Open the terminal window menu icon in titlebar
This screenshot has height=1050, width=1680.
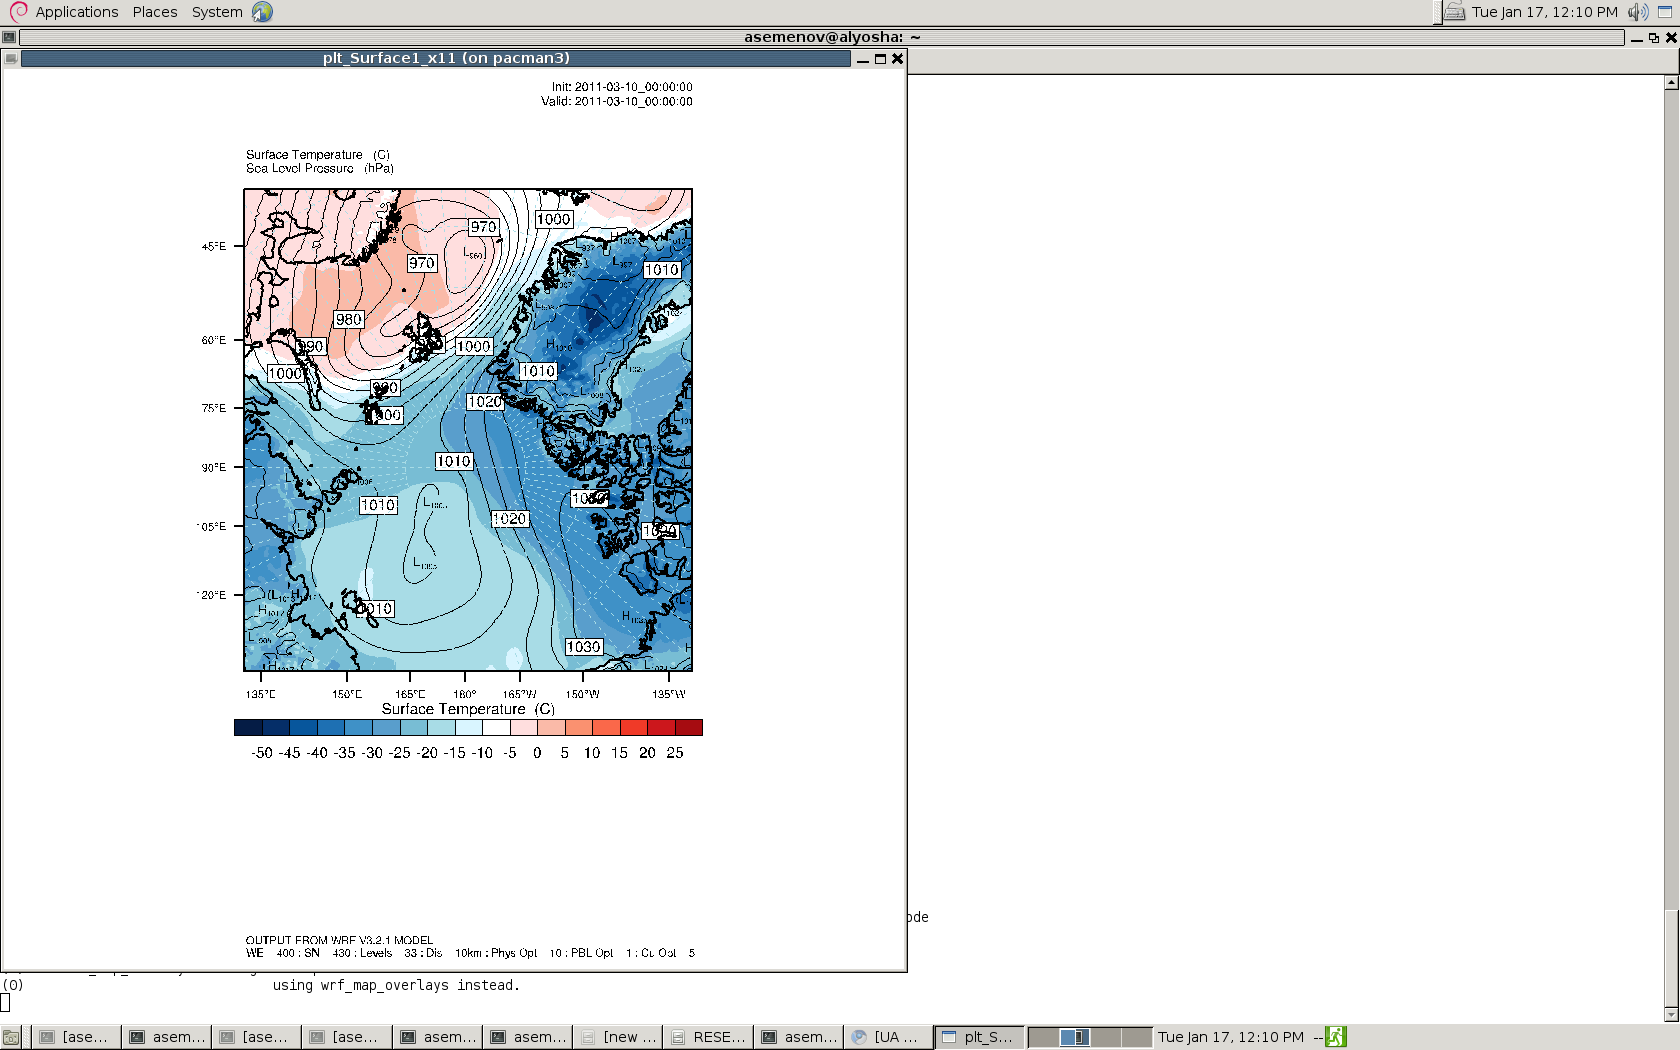[9, 38]
